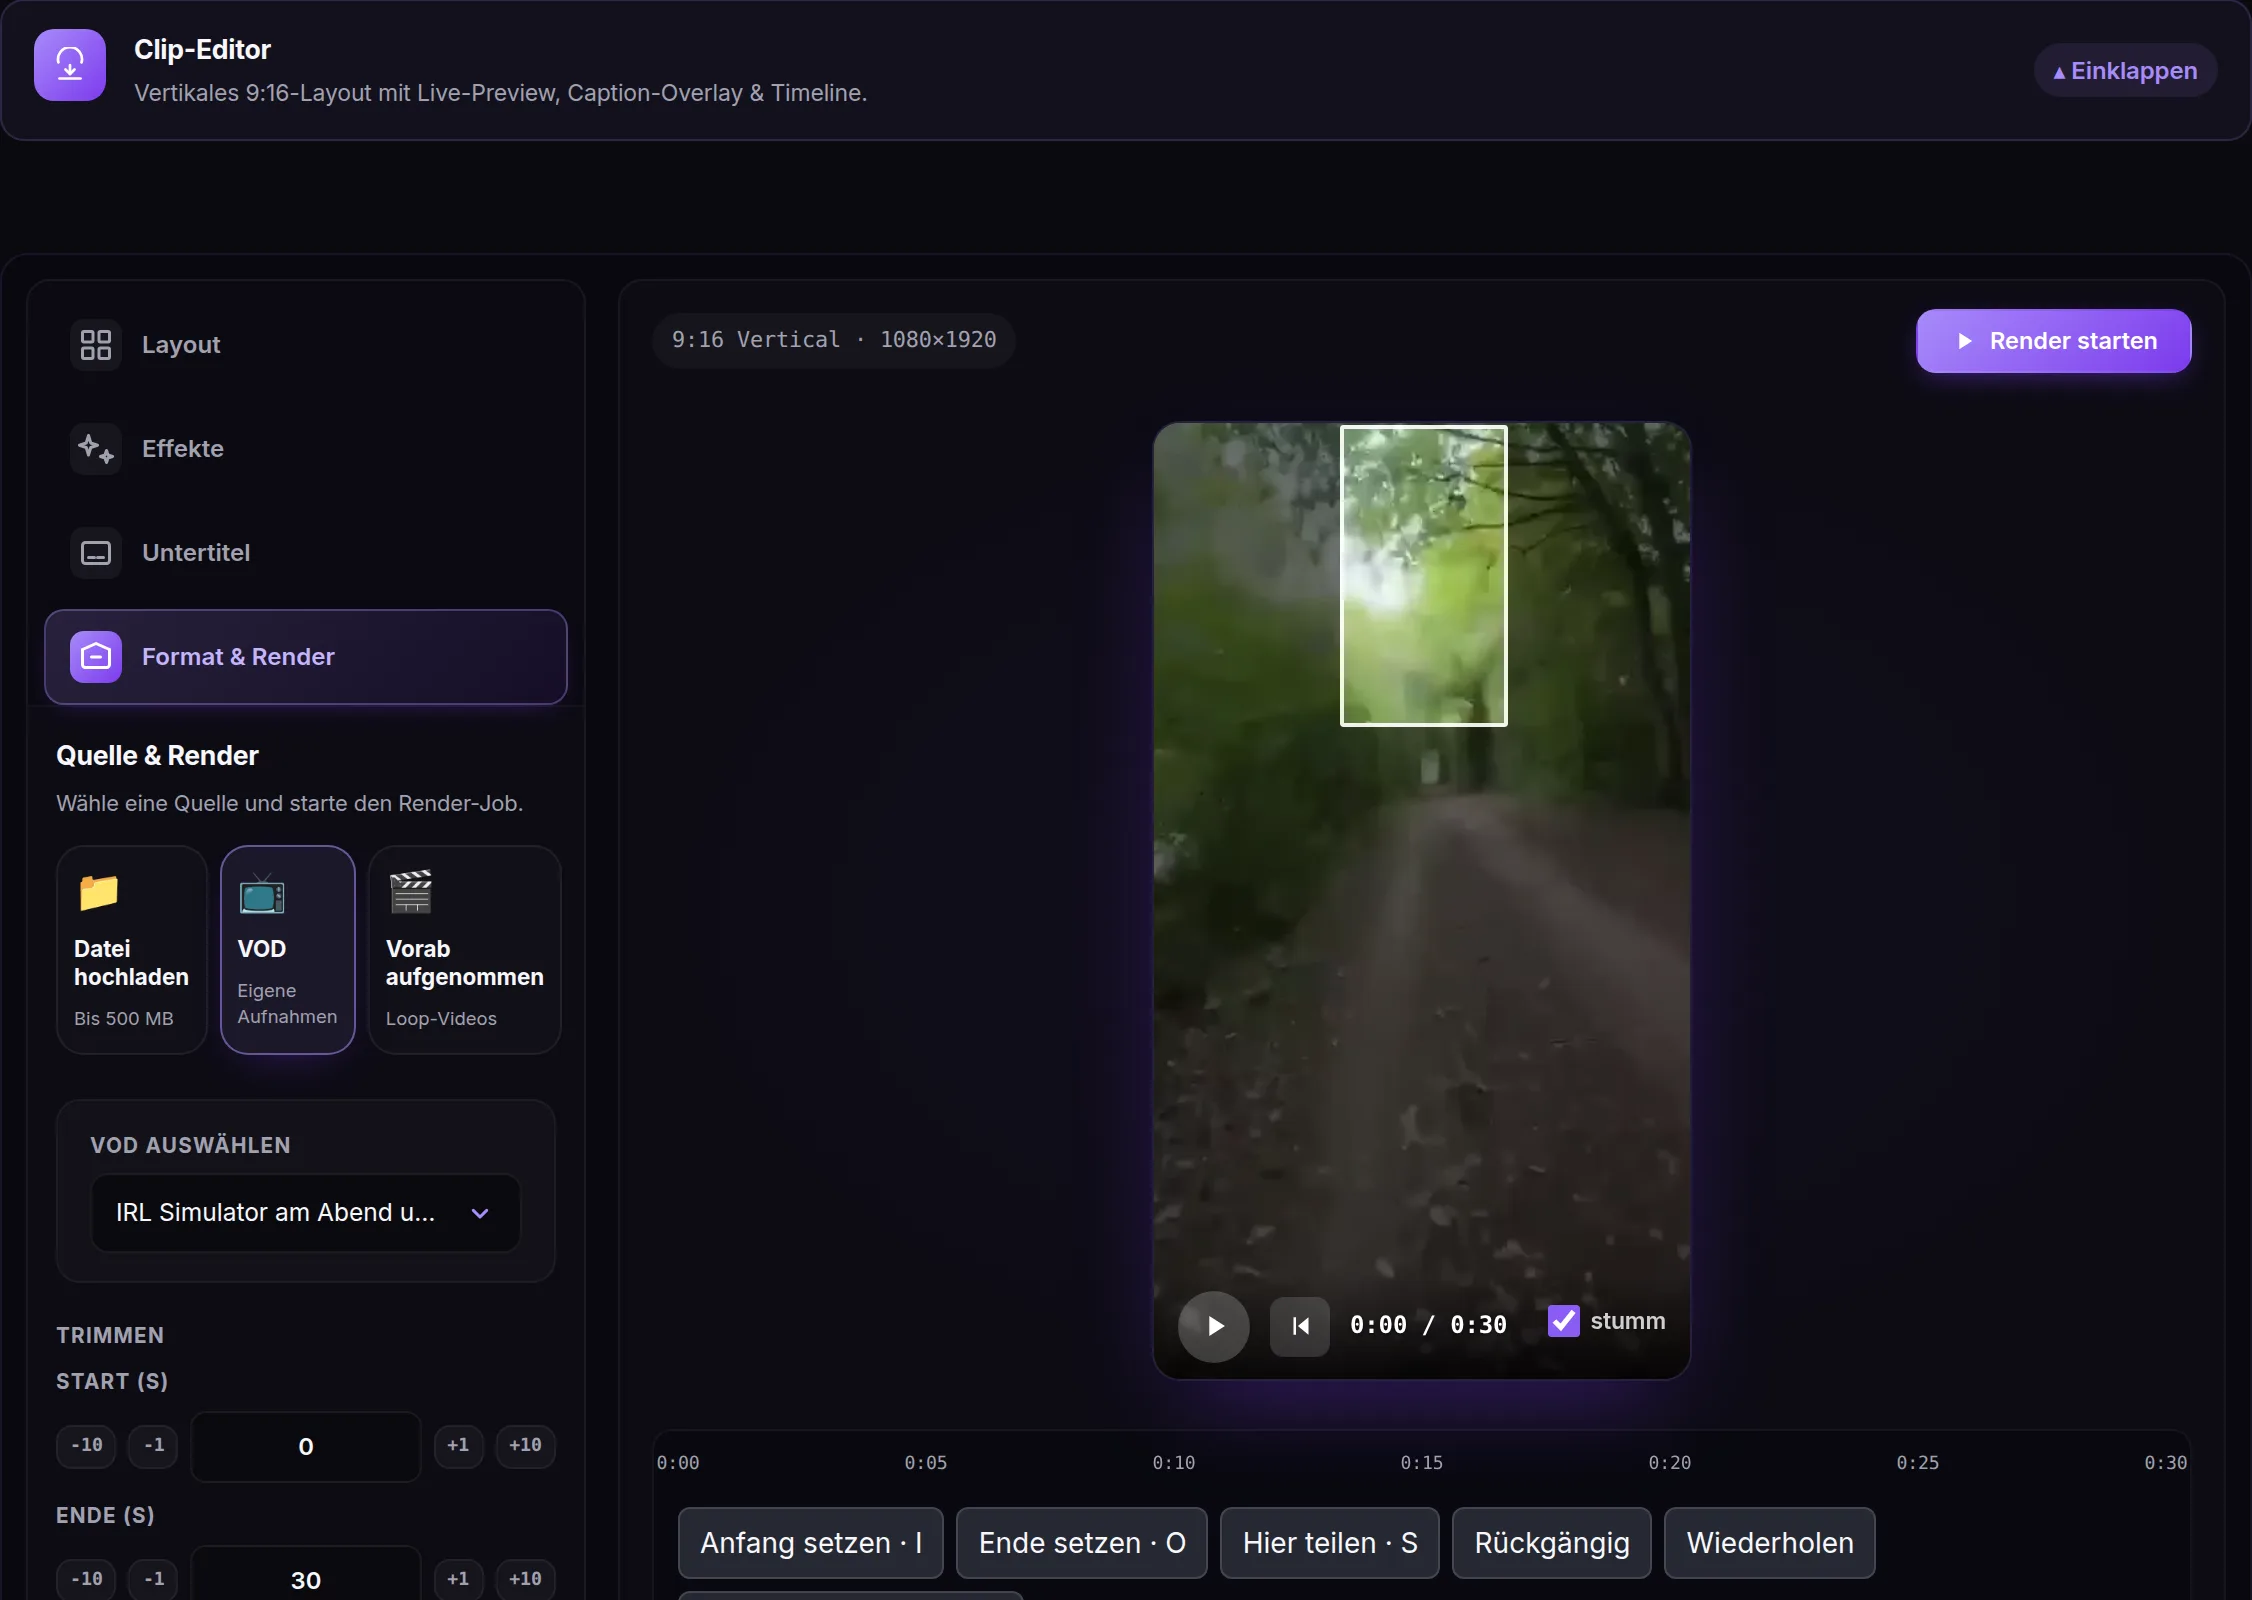This screenshot has width=2252, height=1600.
Task: Click the 0:25 timeline marker
Action: pos(1917,1463)
